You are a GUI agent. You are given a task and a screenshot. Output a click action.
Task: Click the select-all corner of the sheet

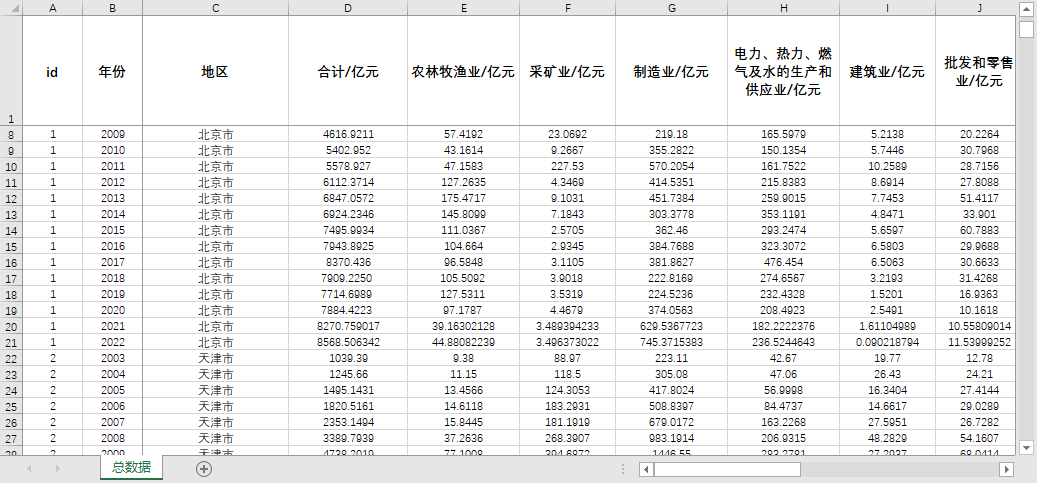click(11, 7)
